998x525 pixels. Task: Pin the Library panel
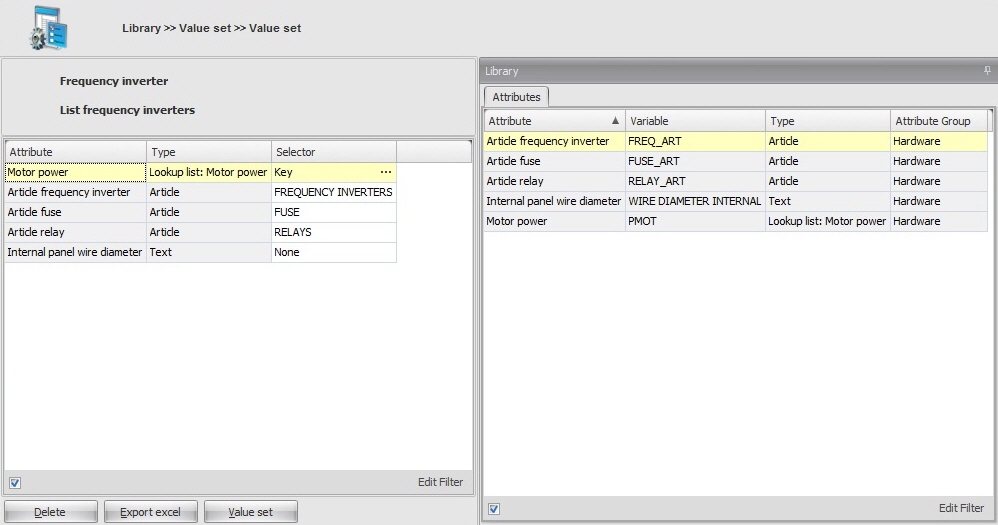pyautogui.click(x=987, y=71)
